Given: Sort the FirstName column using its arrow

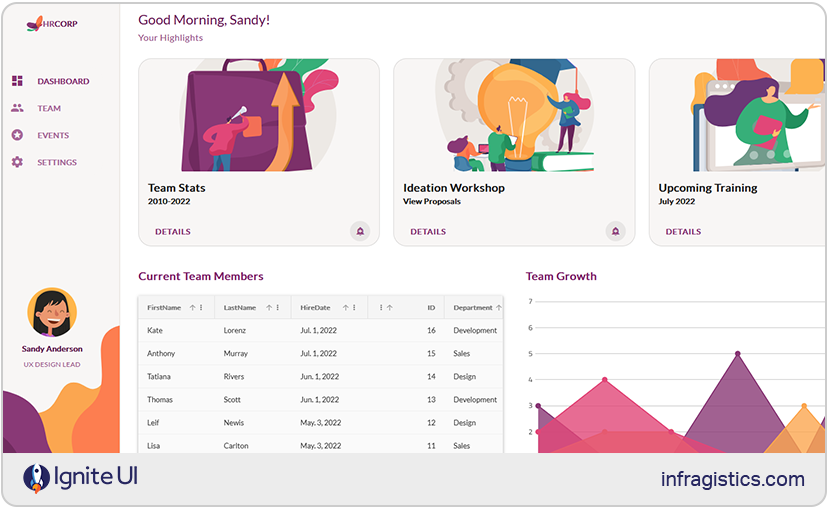Looking at the screenshot, I should pos(192,308).
